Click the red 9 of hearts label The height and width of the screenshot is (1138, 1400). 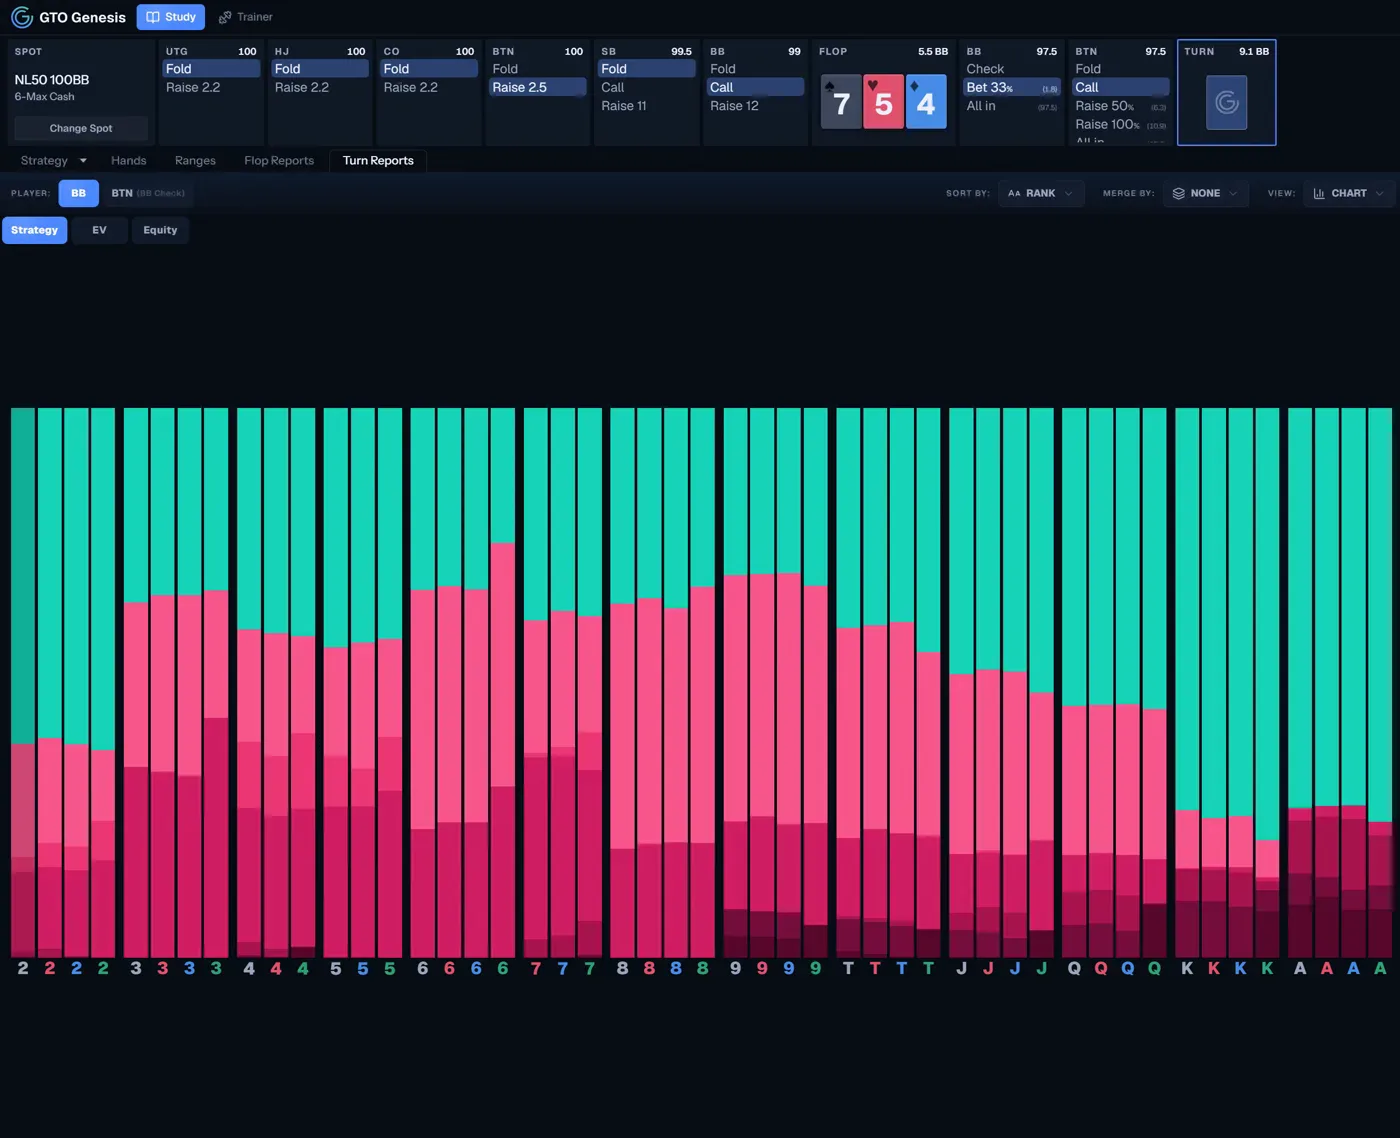[762, 968]
